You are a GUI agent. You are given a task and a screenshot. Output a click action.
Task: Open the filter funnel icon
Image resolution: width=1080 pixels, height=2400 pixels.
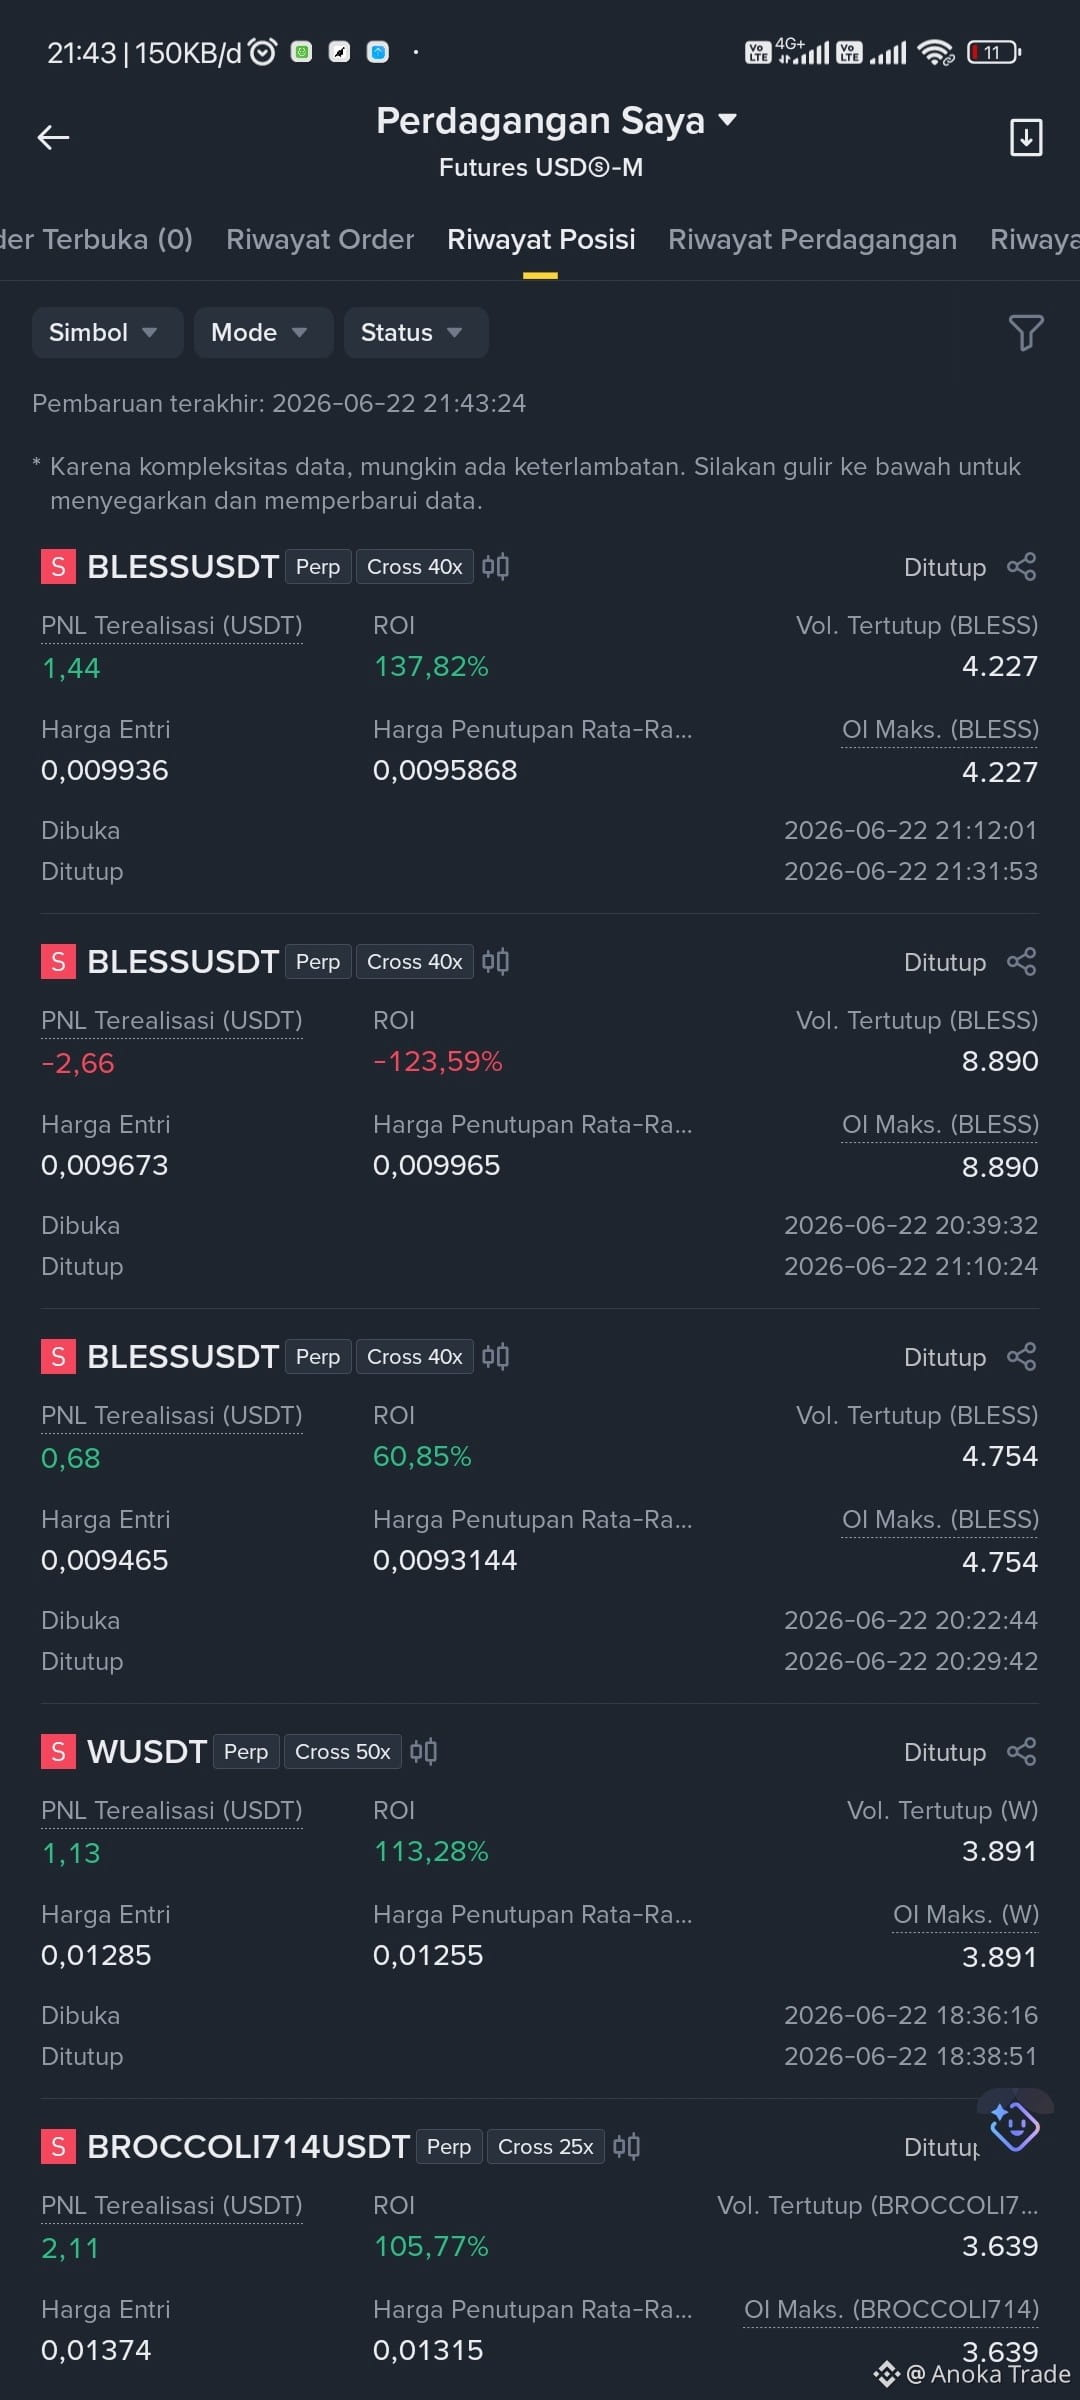click(x=1026, y=333)
